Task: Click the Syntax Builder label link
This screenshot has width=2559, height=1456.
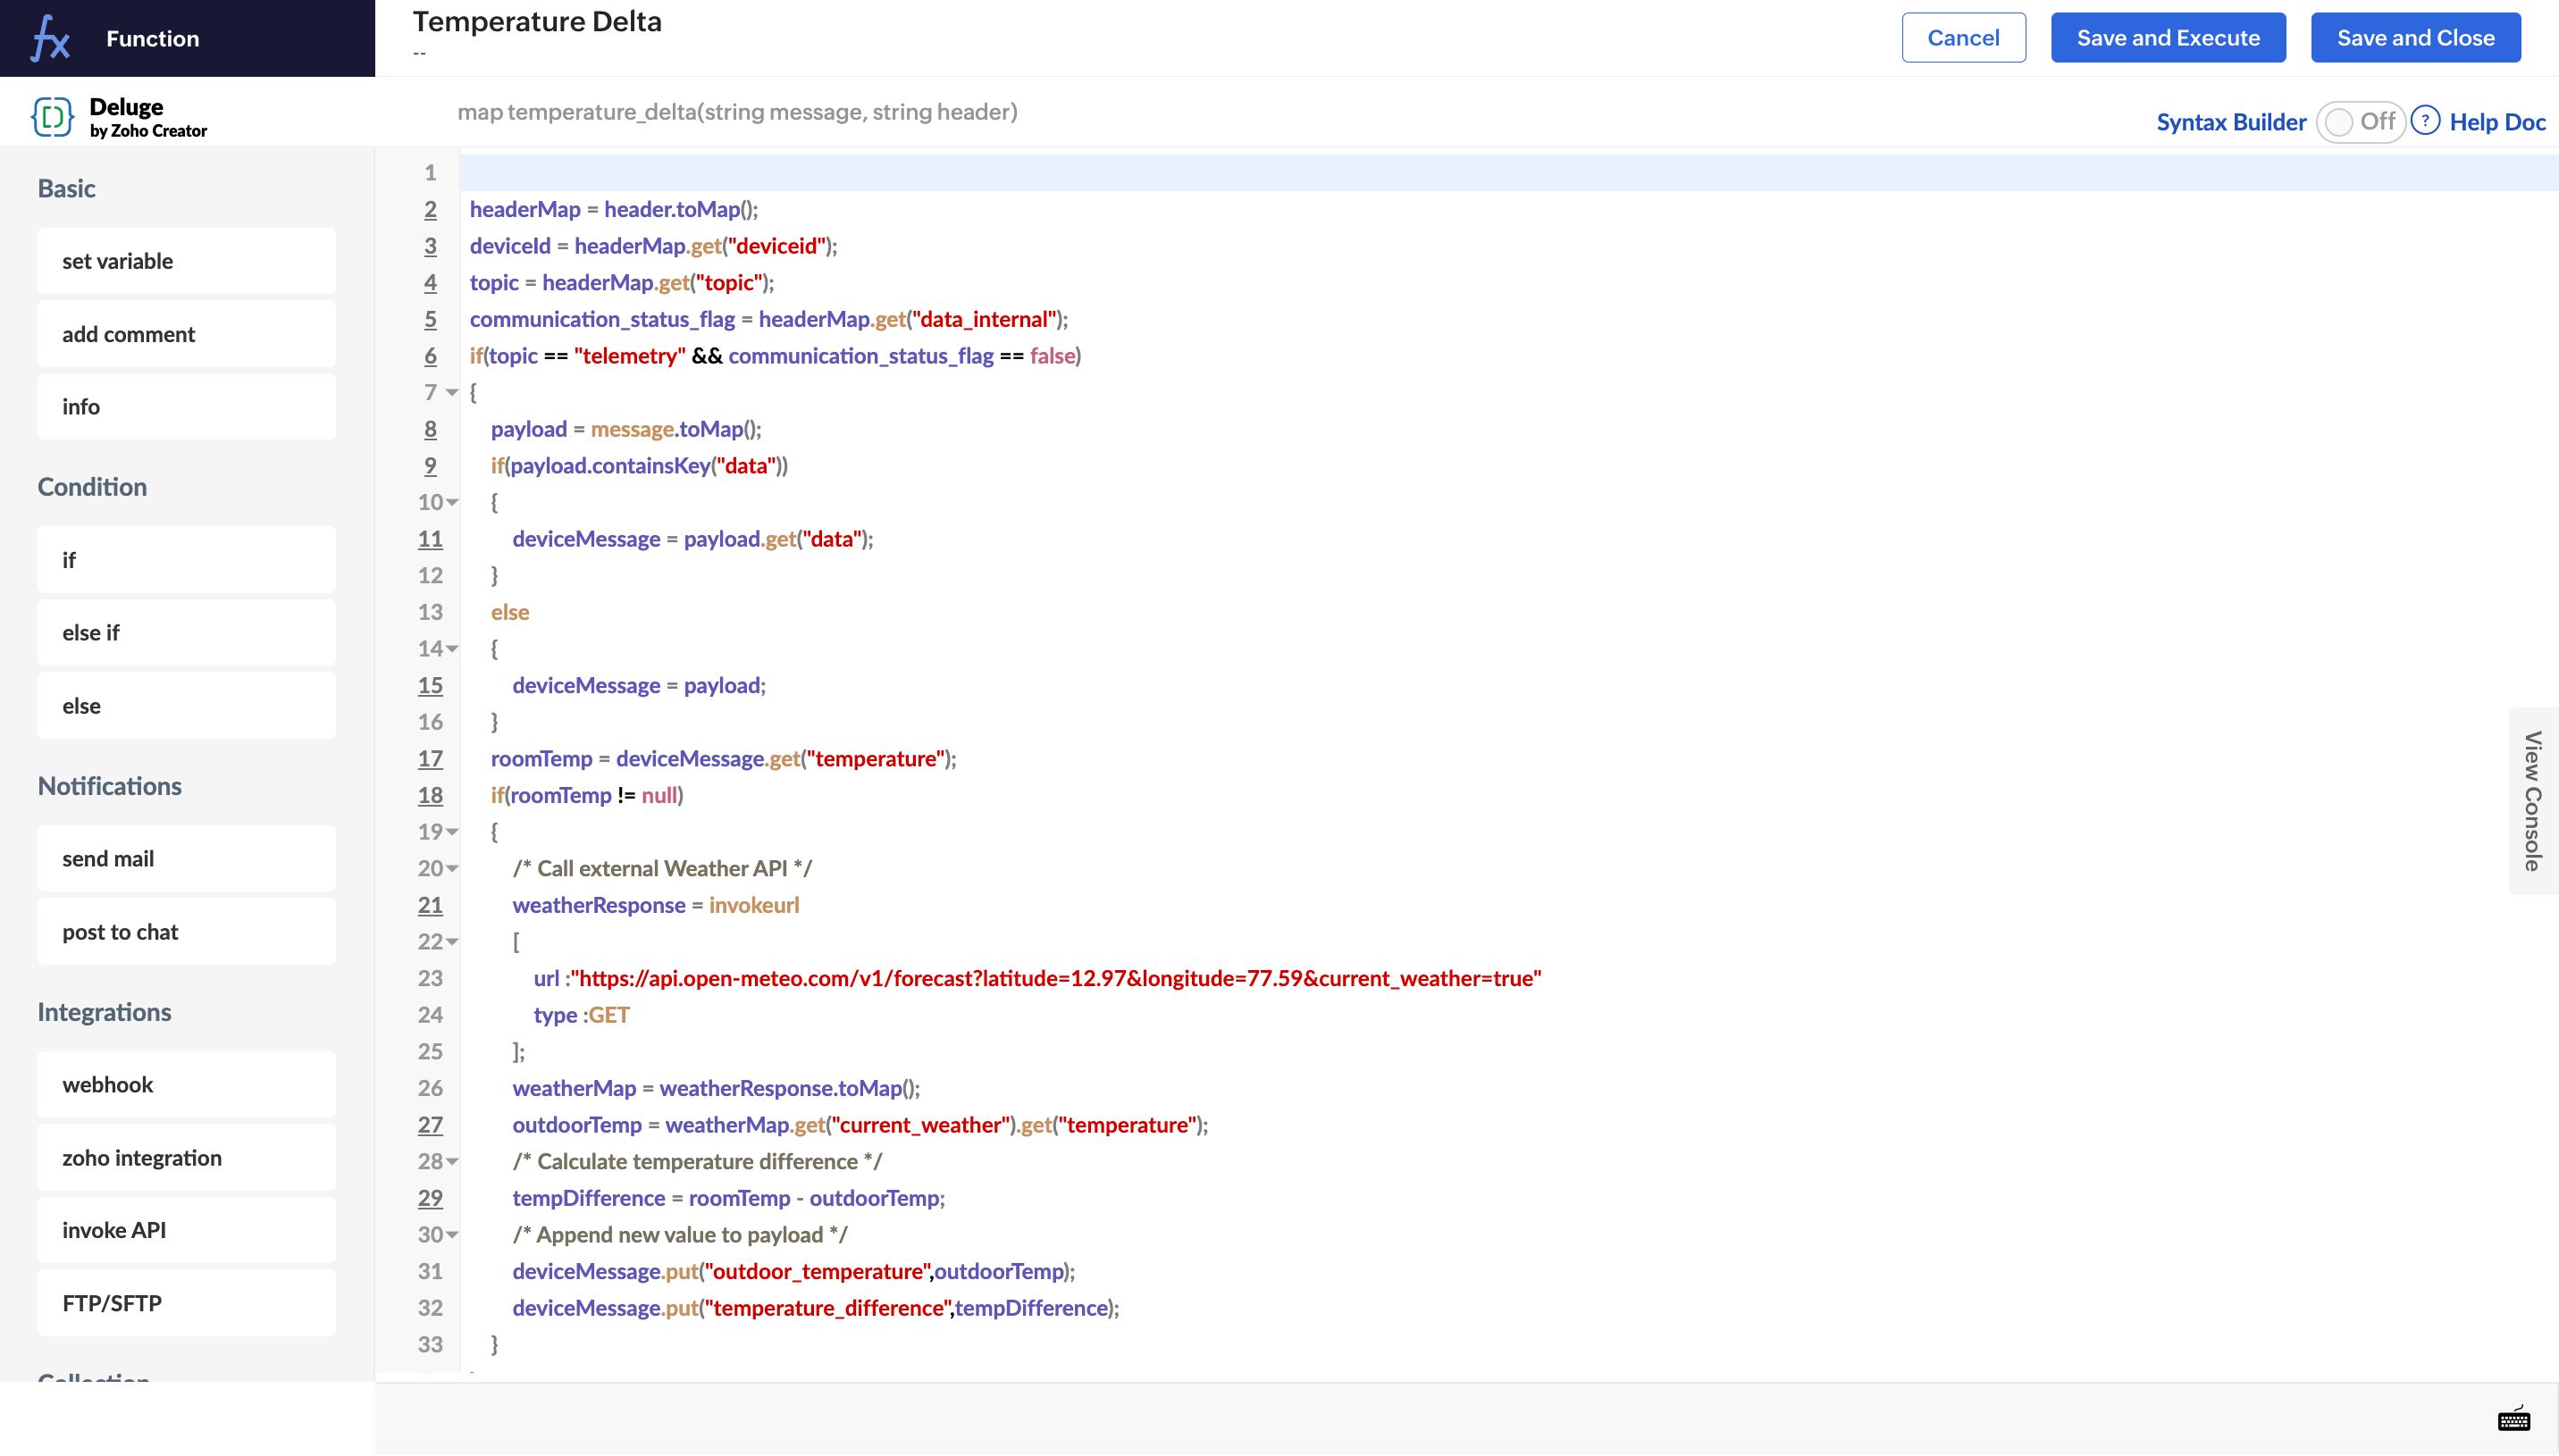Action: (x=2230, y=122)
